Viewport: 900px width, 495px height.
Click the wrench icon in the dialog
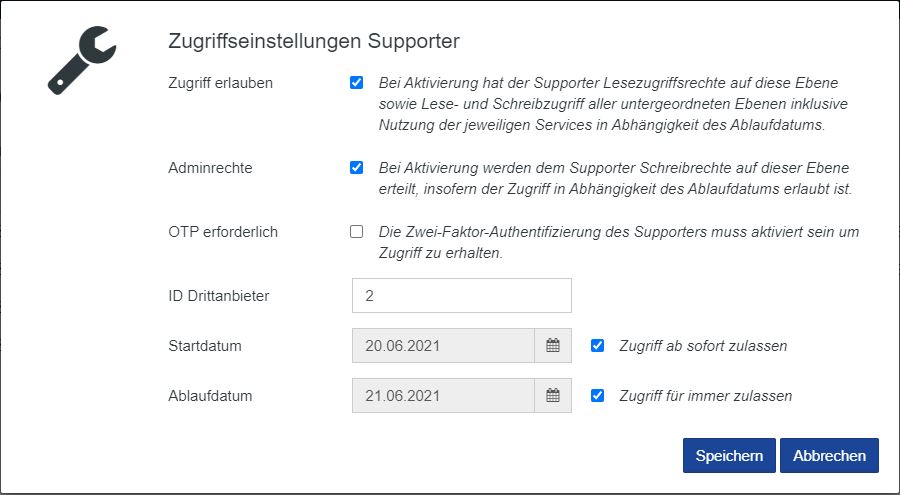point(83,61)
